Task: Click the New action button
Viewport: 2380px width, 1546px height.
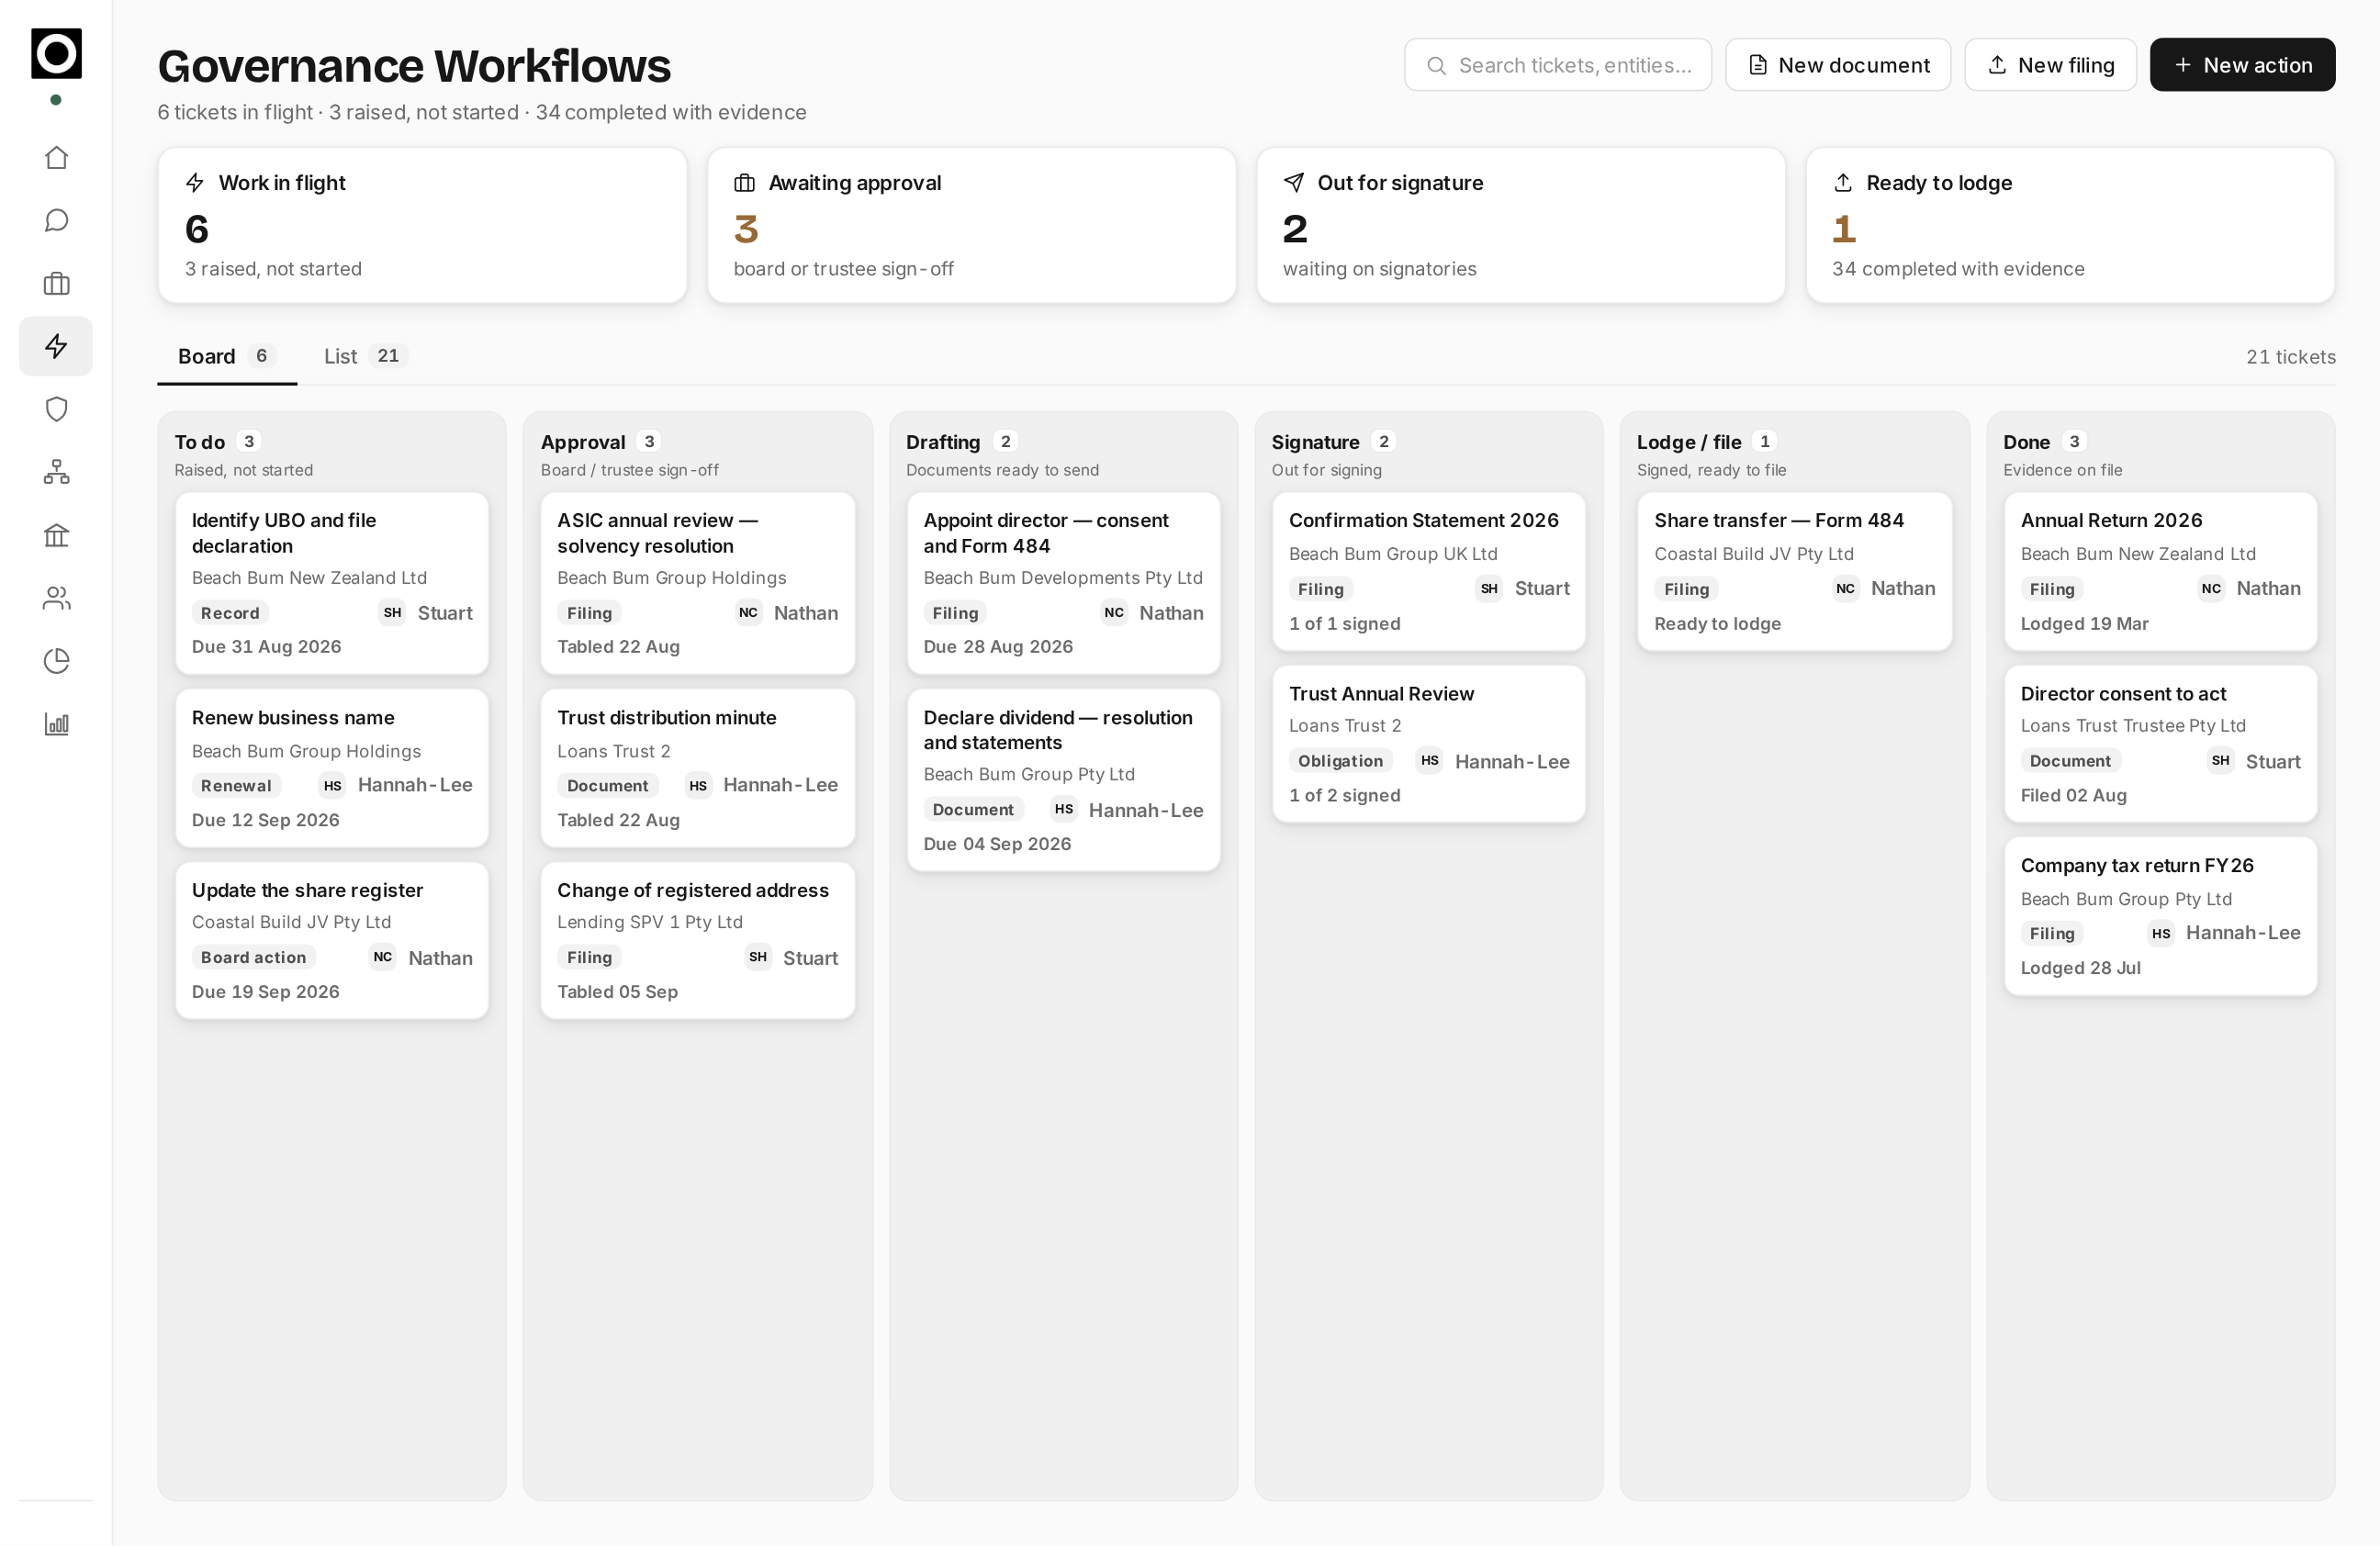Action: click(x=2243, y=65)
